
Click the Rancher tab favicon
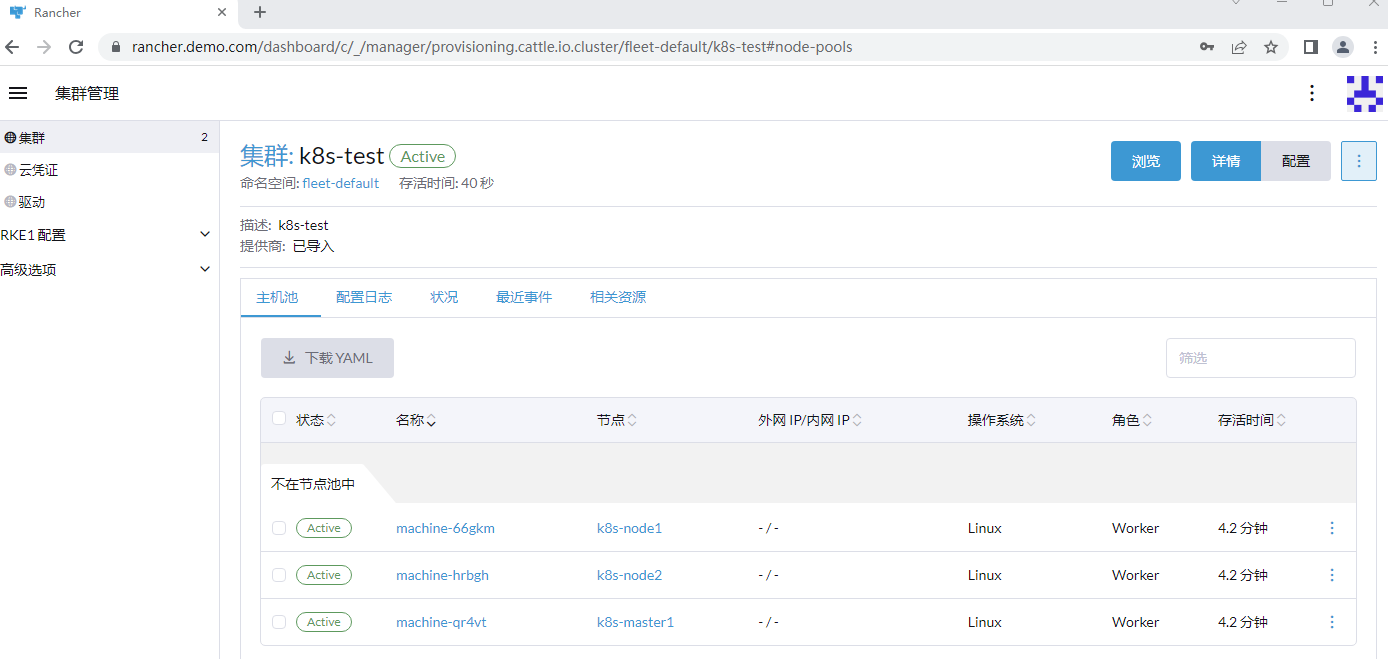(17, 12)
